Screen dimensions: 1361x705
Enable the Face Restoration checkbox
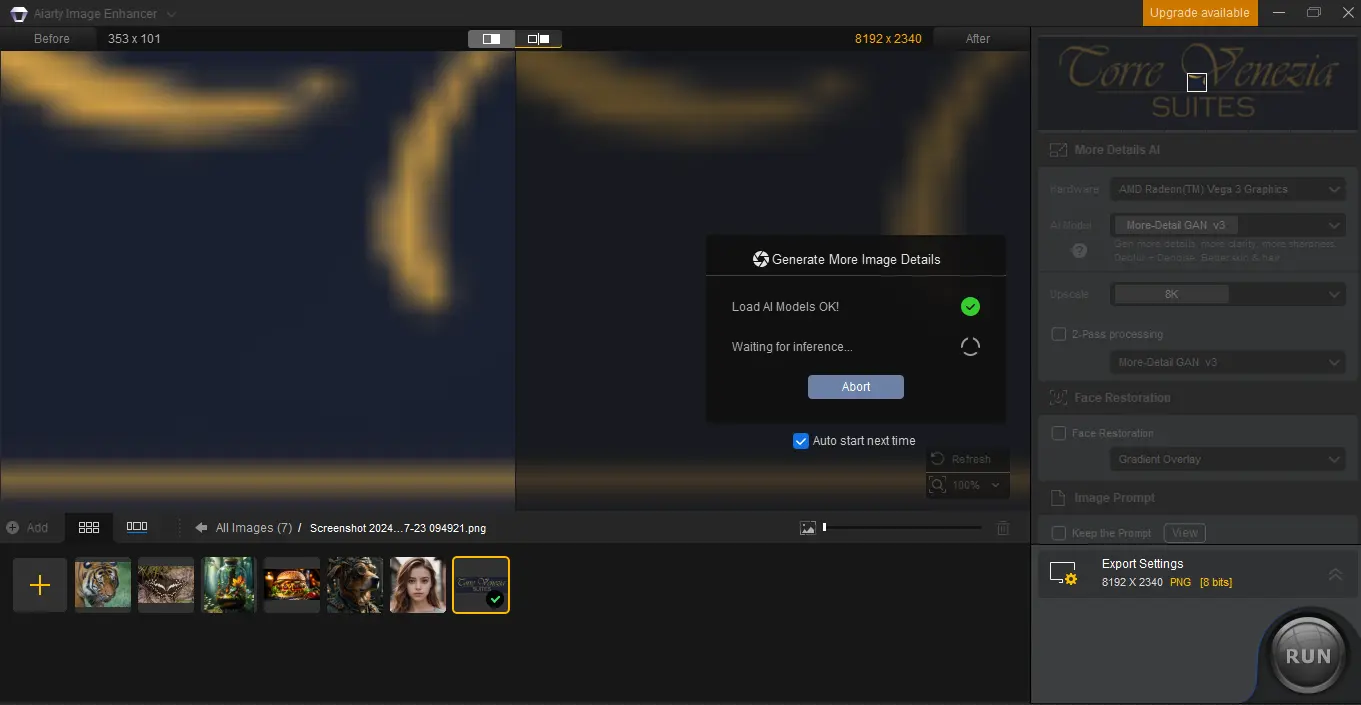coord(1058,433)
